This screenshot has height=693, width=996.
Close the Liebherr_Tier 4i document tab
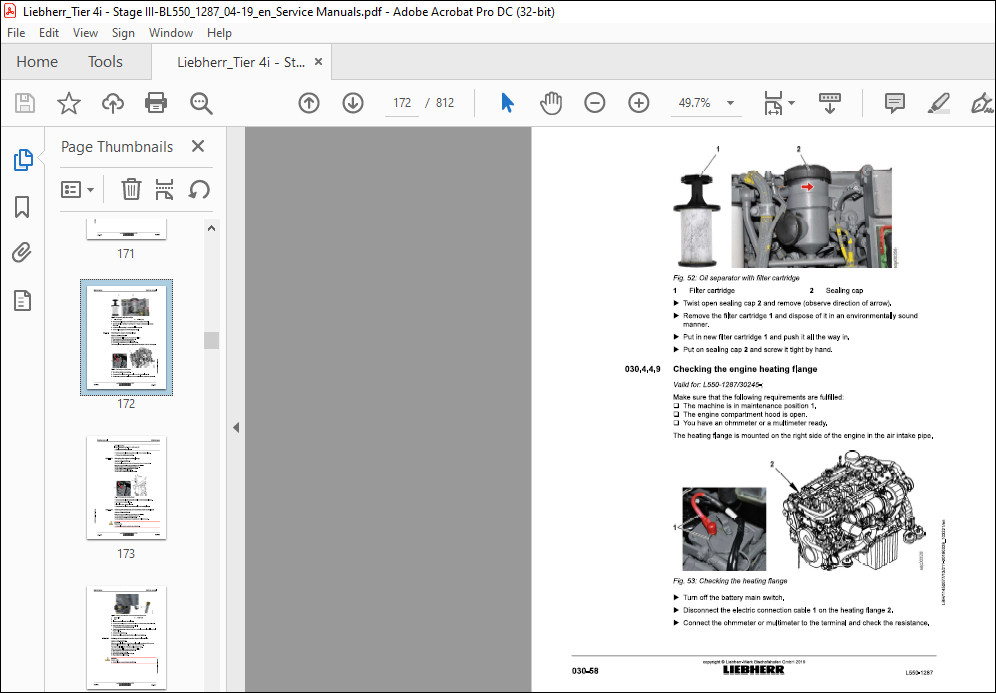click(319, 62)
